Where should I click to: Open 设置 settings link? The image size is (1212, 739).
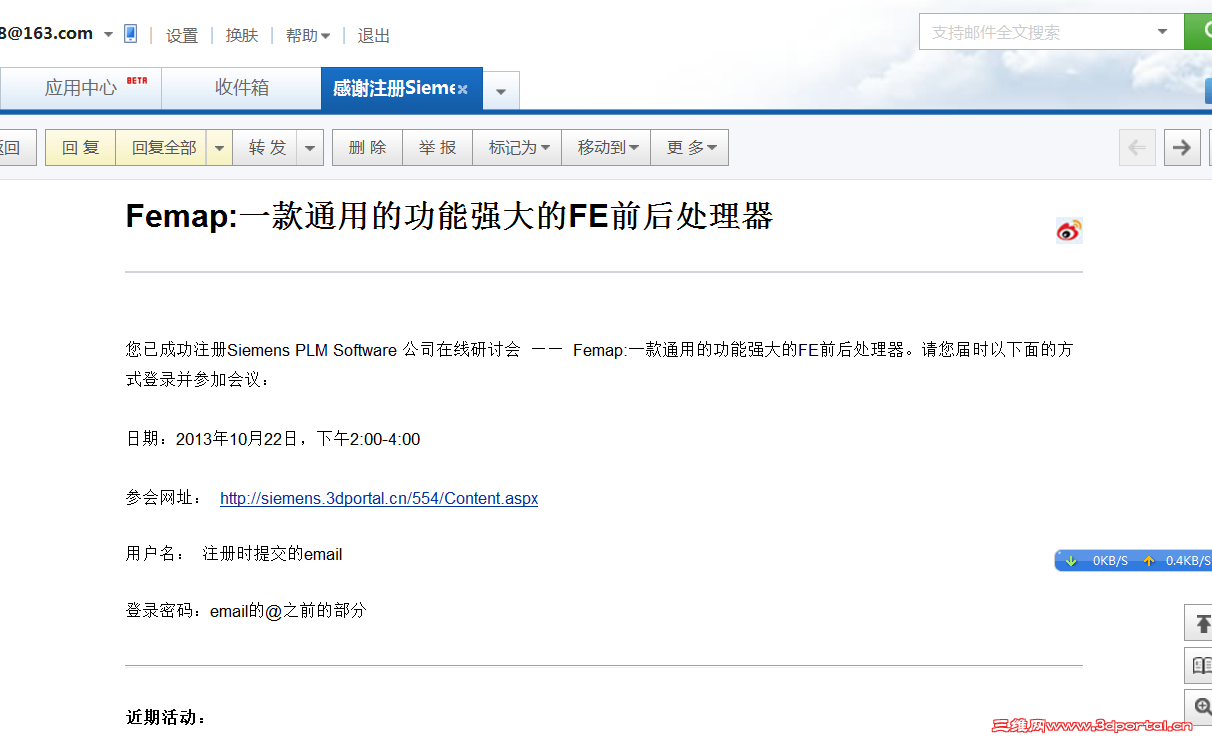pyautogui.click(x=182, y=36)
